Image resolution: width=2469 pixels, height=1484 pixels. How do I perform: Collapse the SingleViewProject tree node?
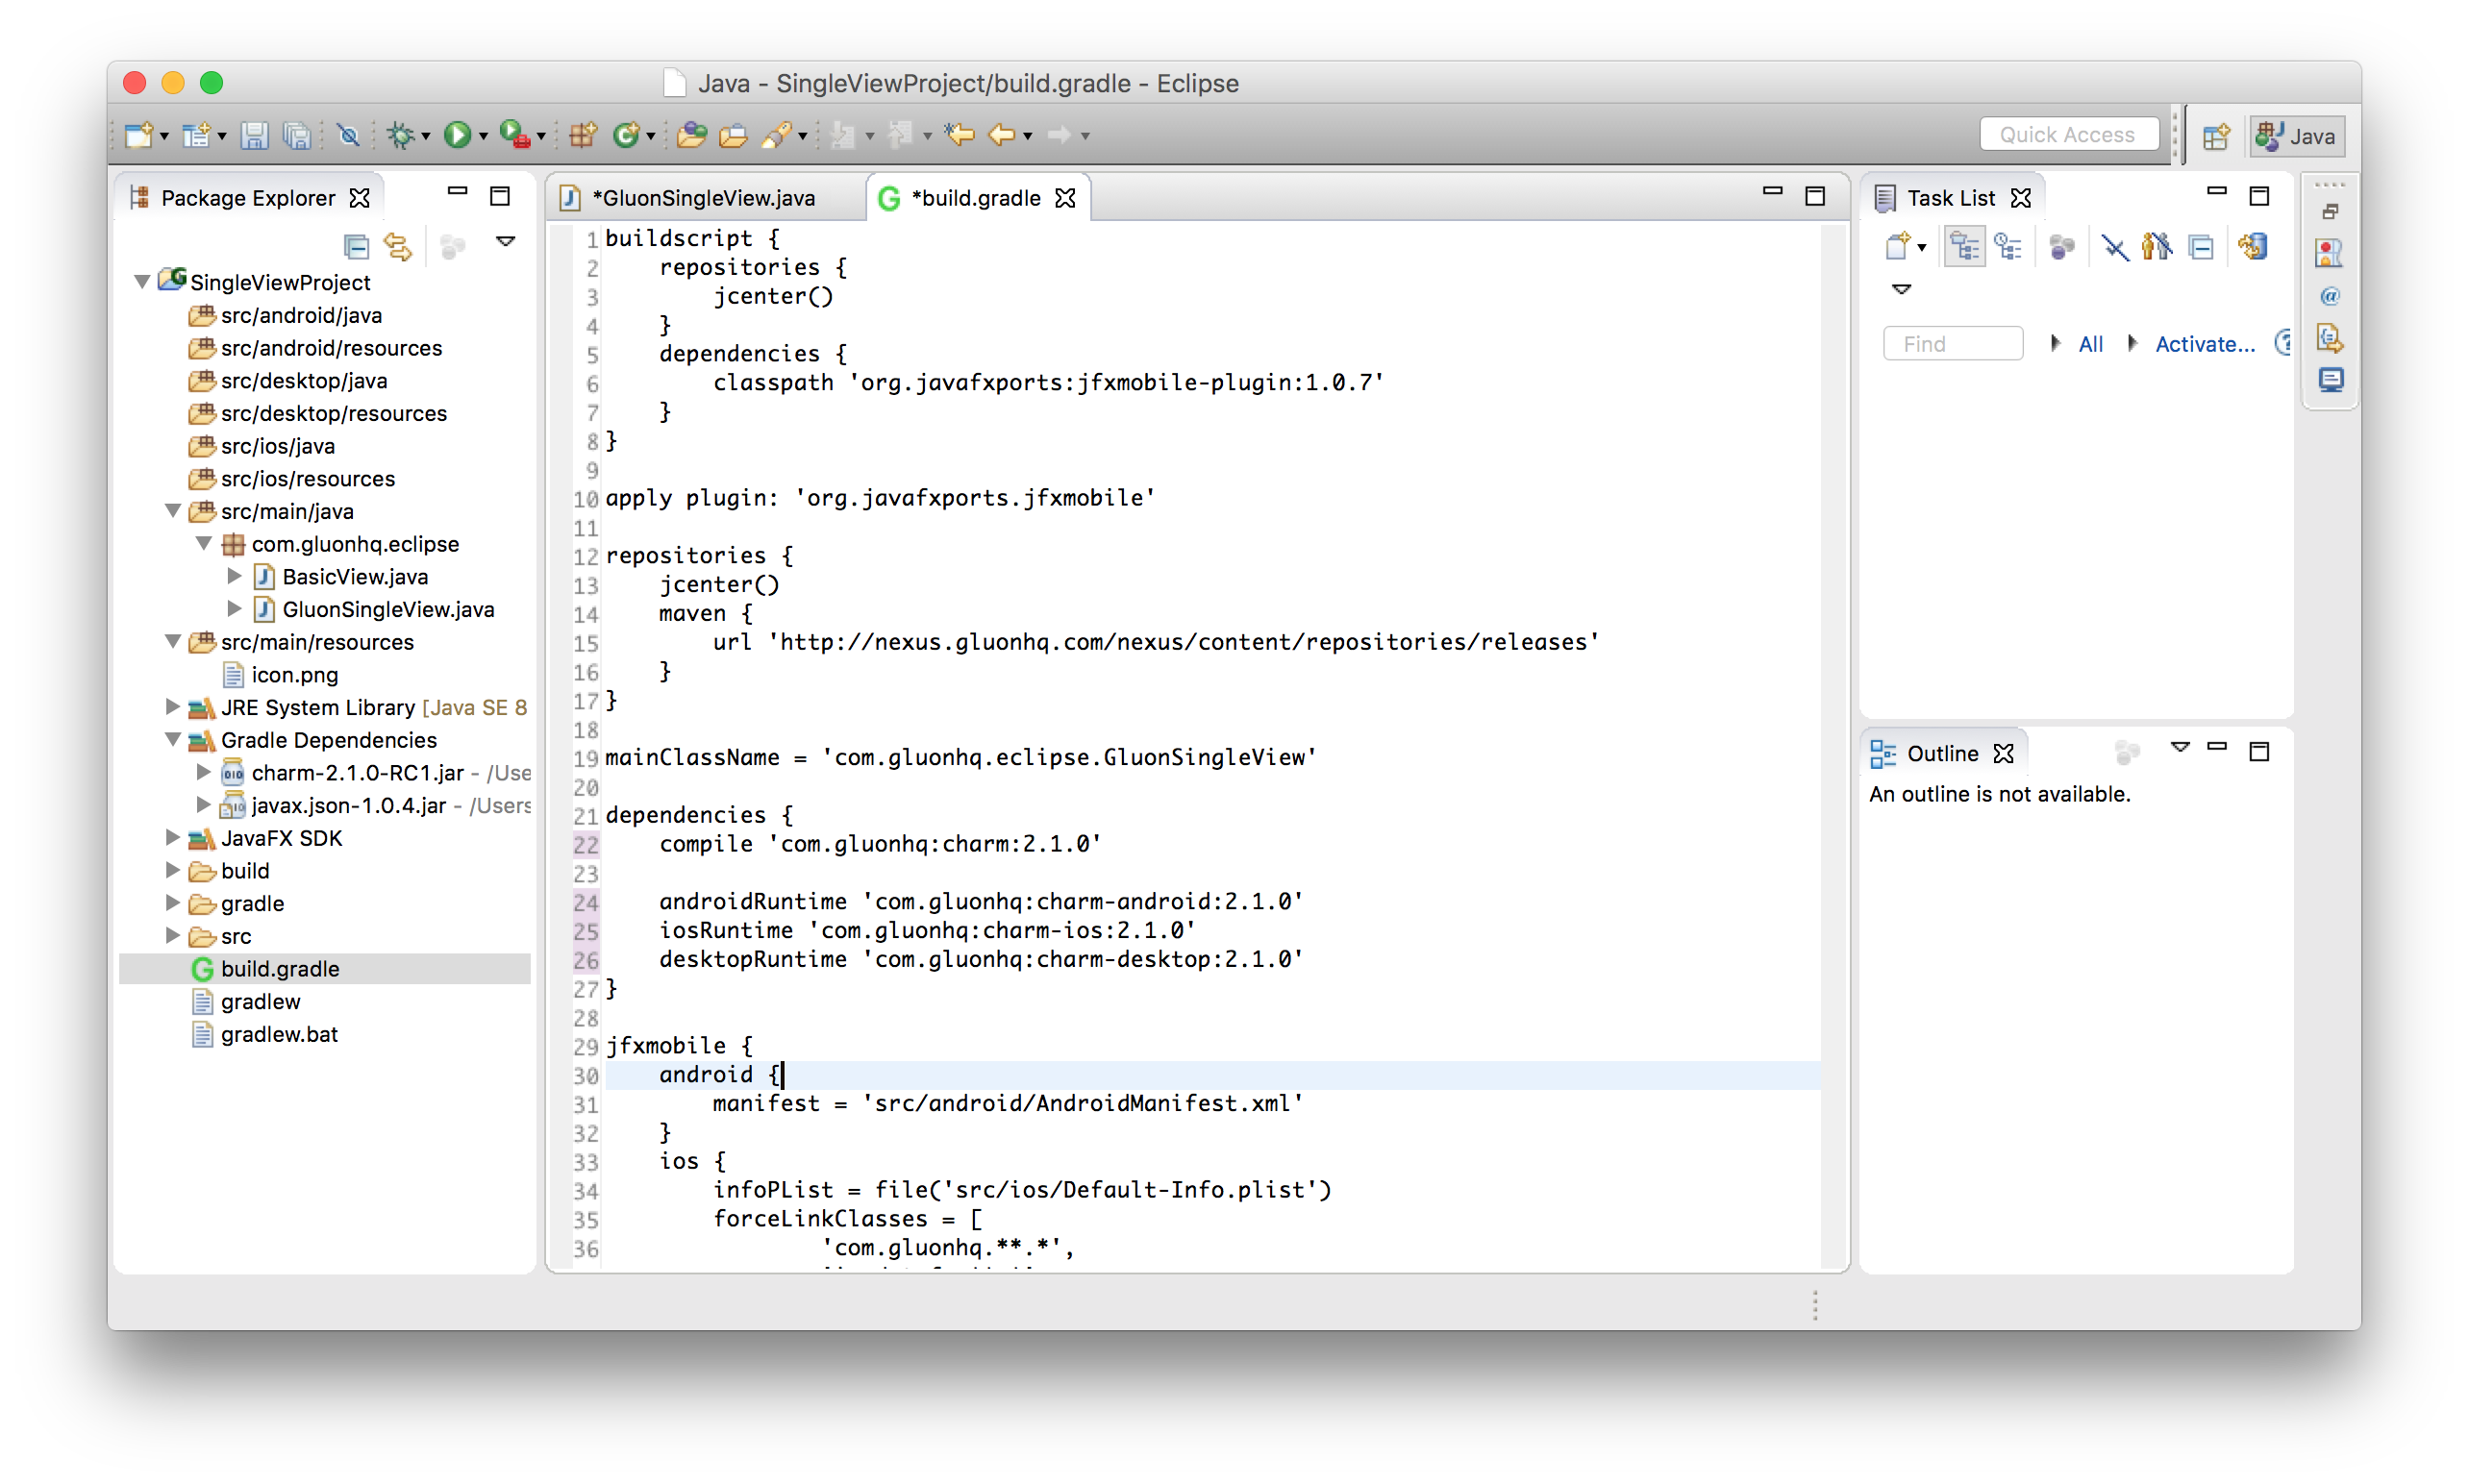pyautogui.click(x=142, y=282)
